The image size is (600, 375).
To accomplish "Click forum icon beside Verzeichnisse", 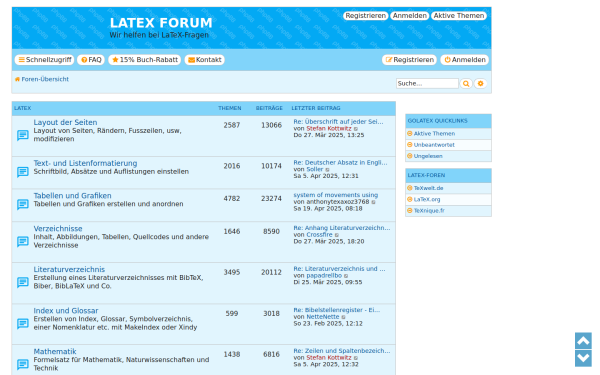I will pyautogui.click(x=23, y=242).
